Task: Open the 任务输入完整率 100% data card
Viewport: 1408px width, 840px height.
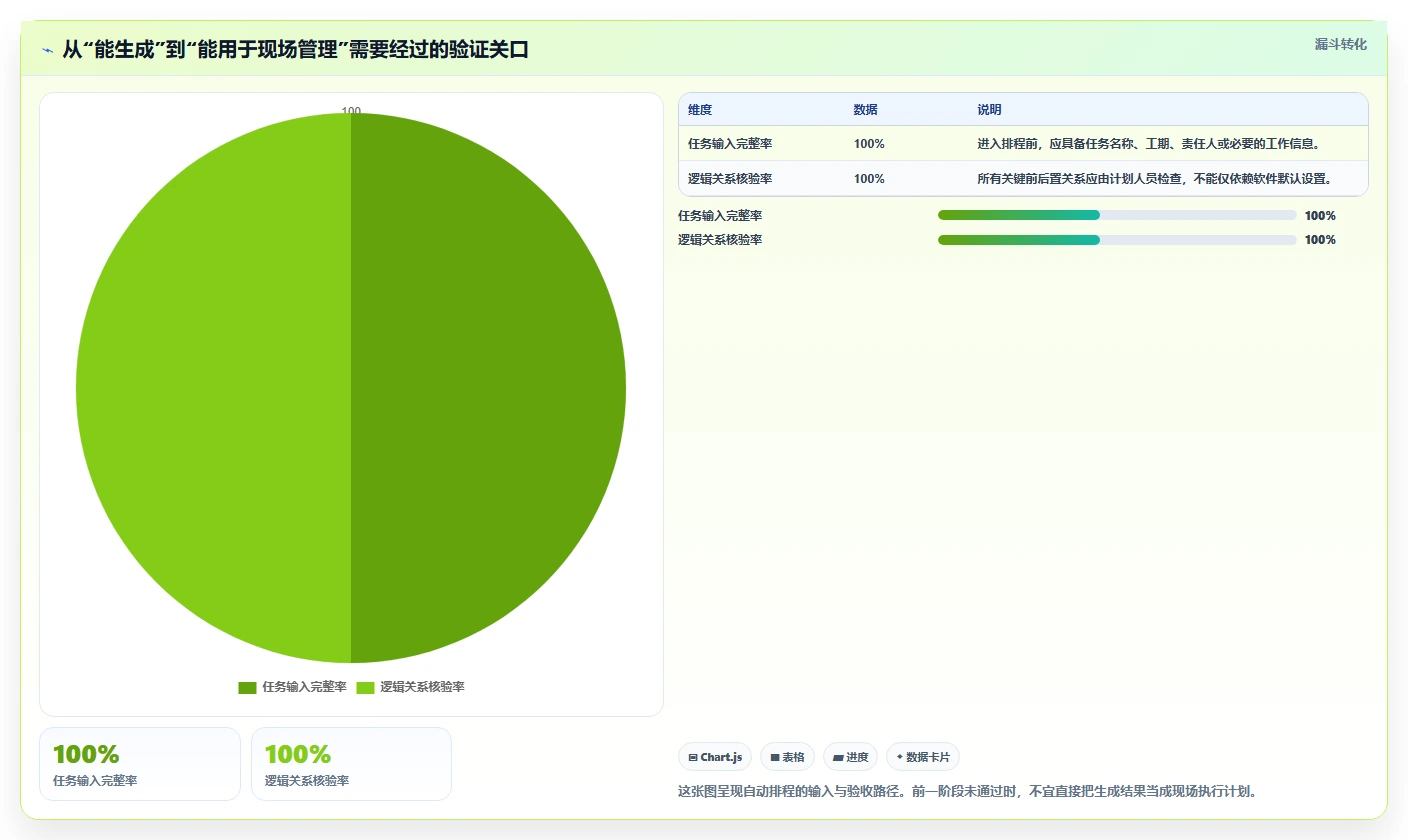Action: pos(140,764)
